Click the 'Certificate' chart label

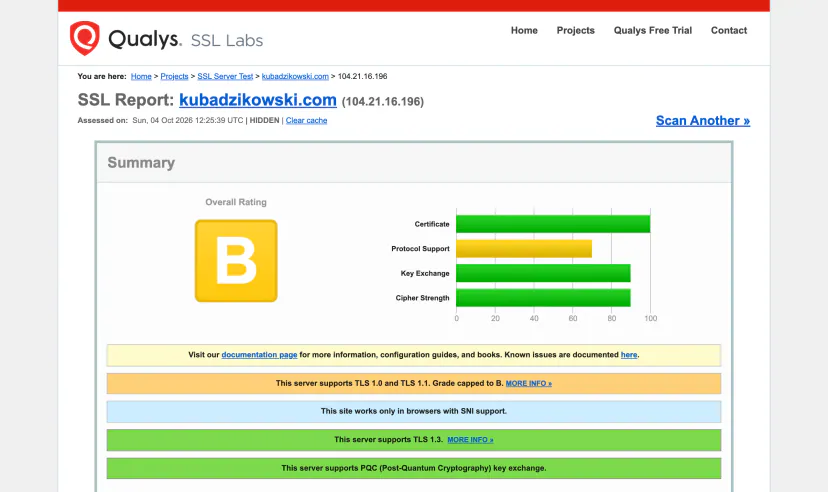pos(432,224)
